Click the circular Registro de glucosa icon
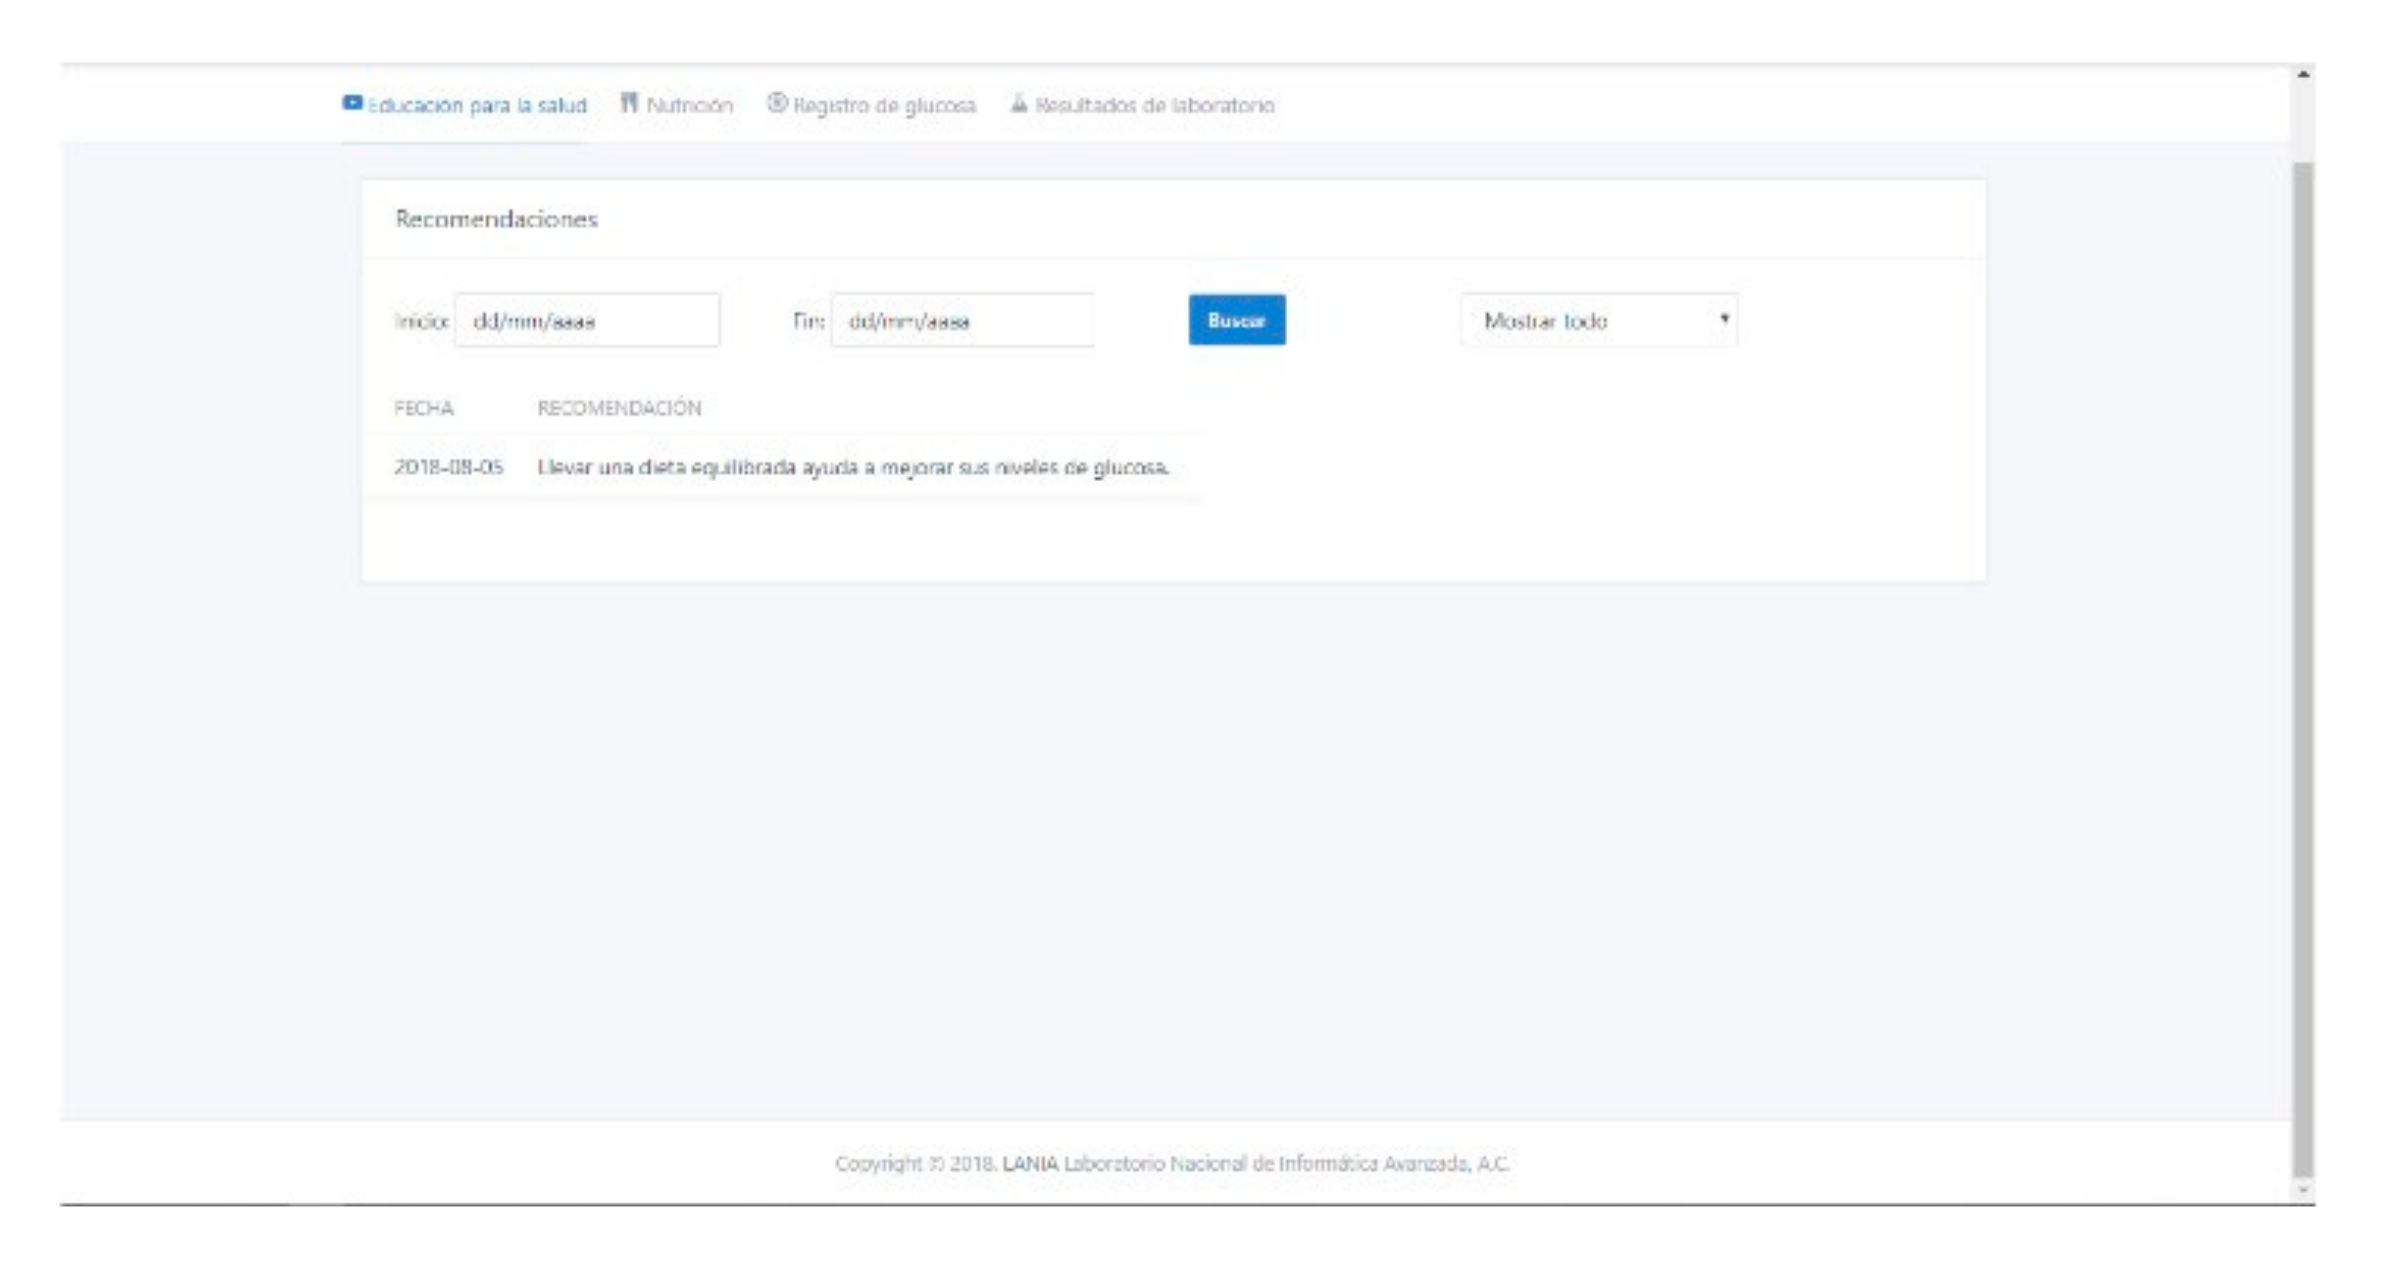Screen dimensions: 2382x1272 pyautogui.click(x=777, y=103)
